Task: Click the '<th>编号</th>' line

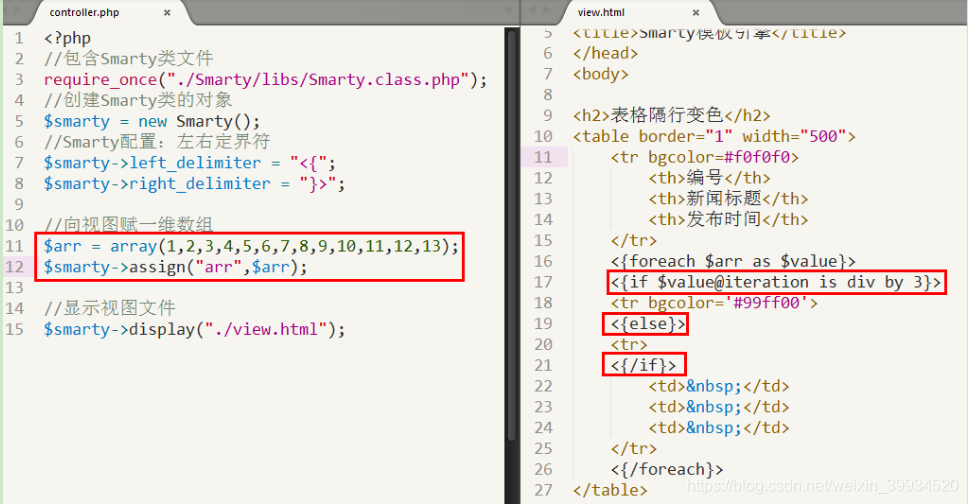Action: point(709,178)
